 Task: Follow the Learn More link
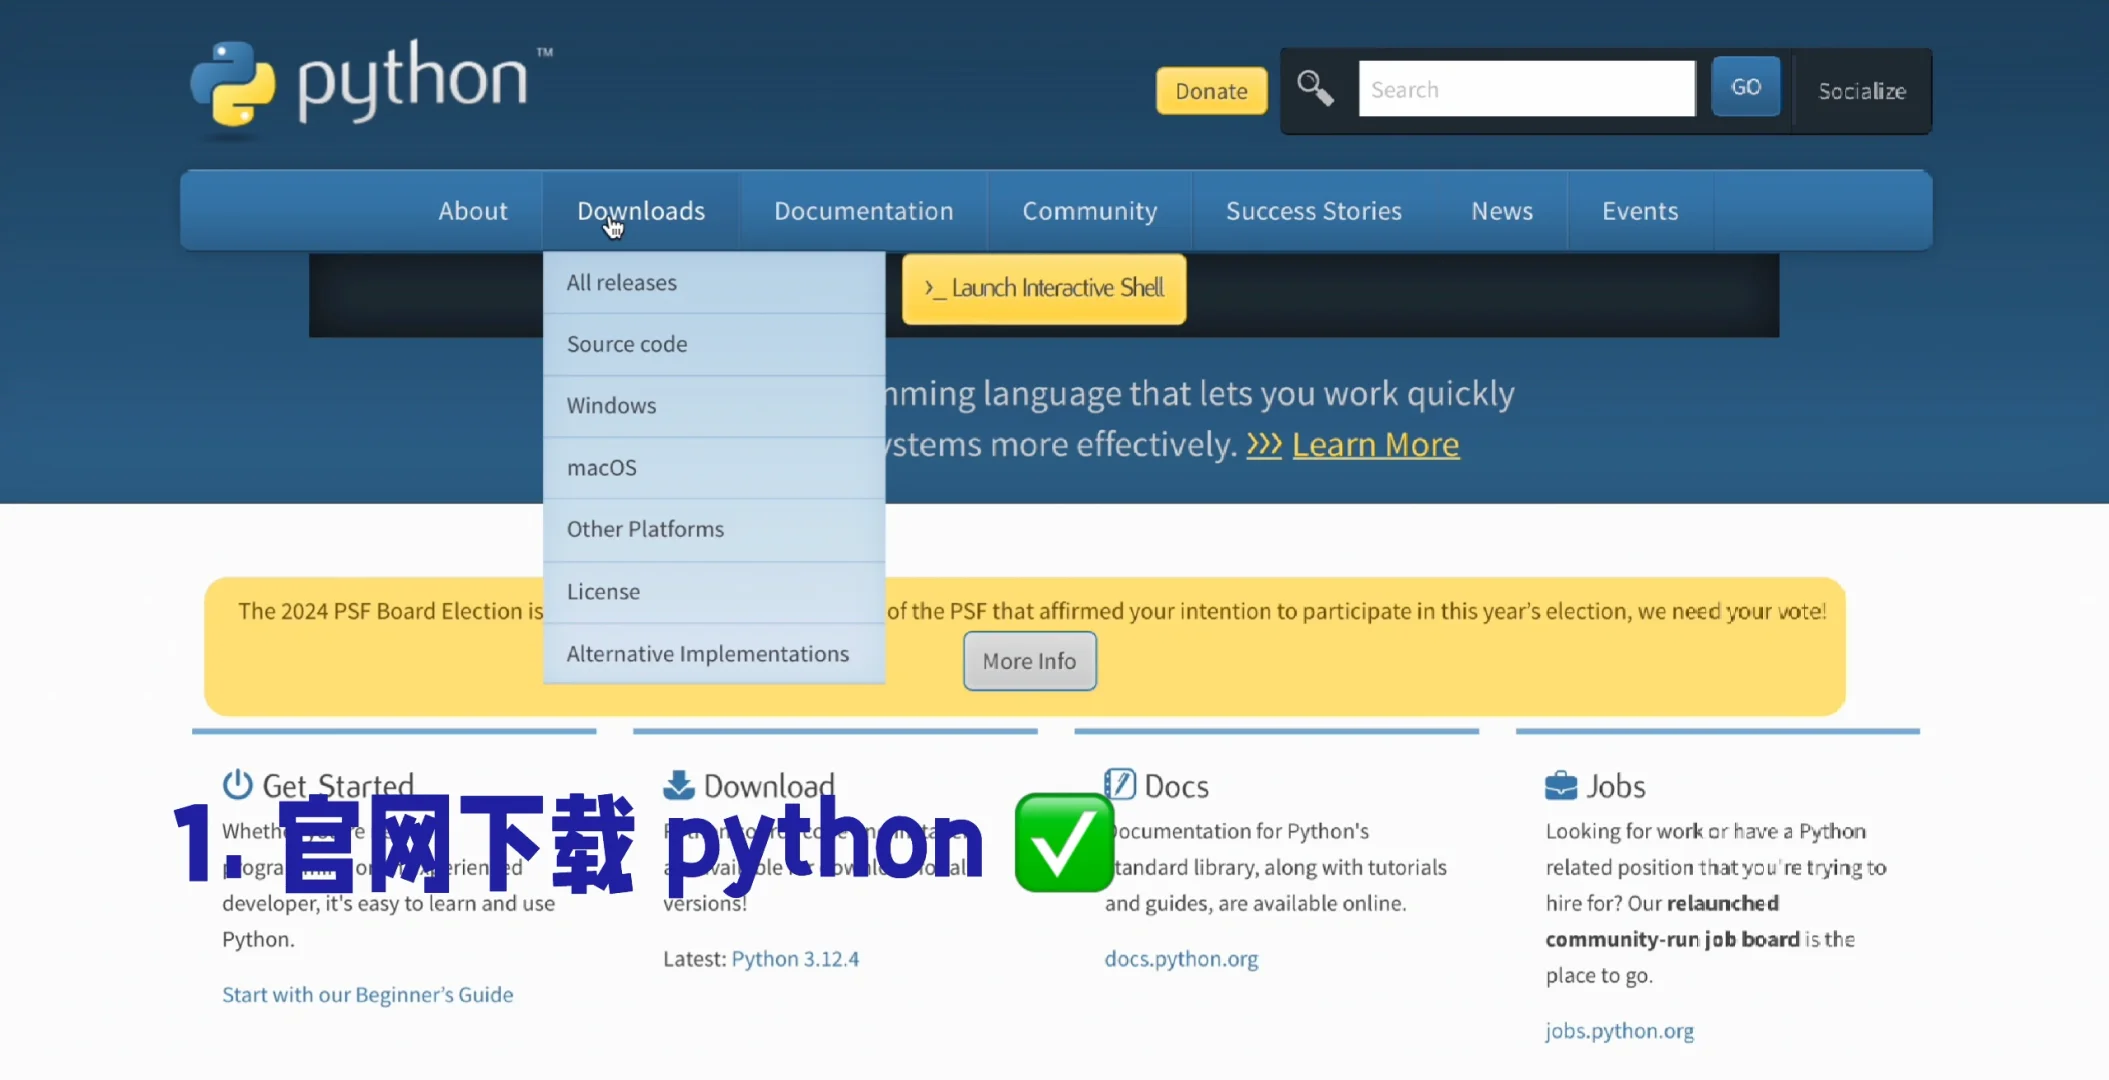pos(1376,444)
